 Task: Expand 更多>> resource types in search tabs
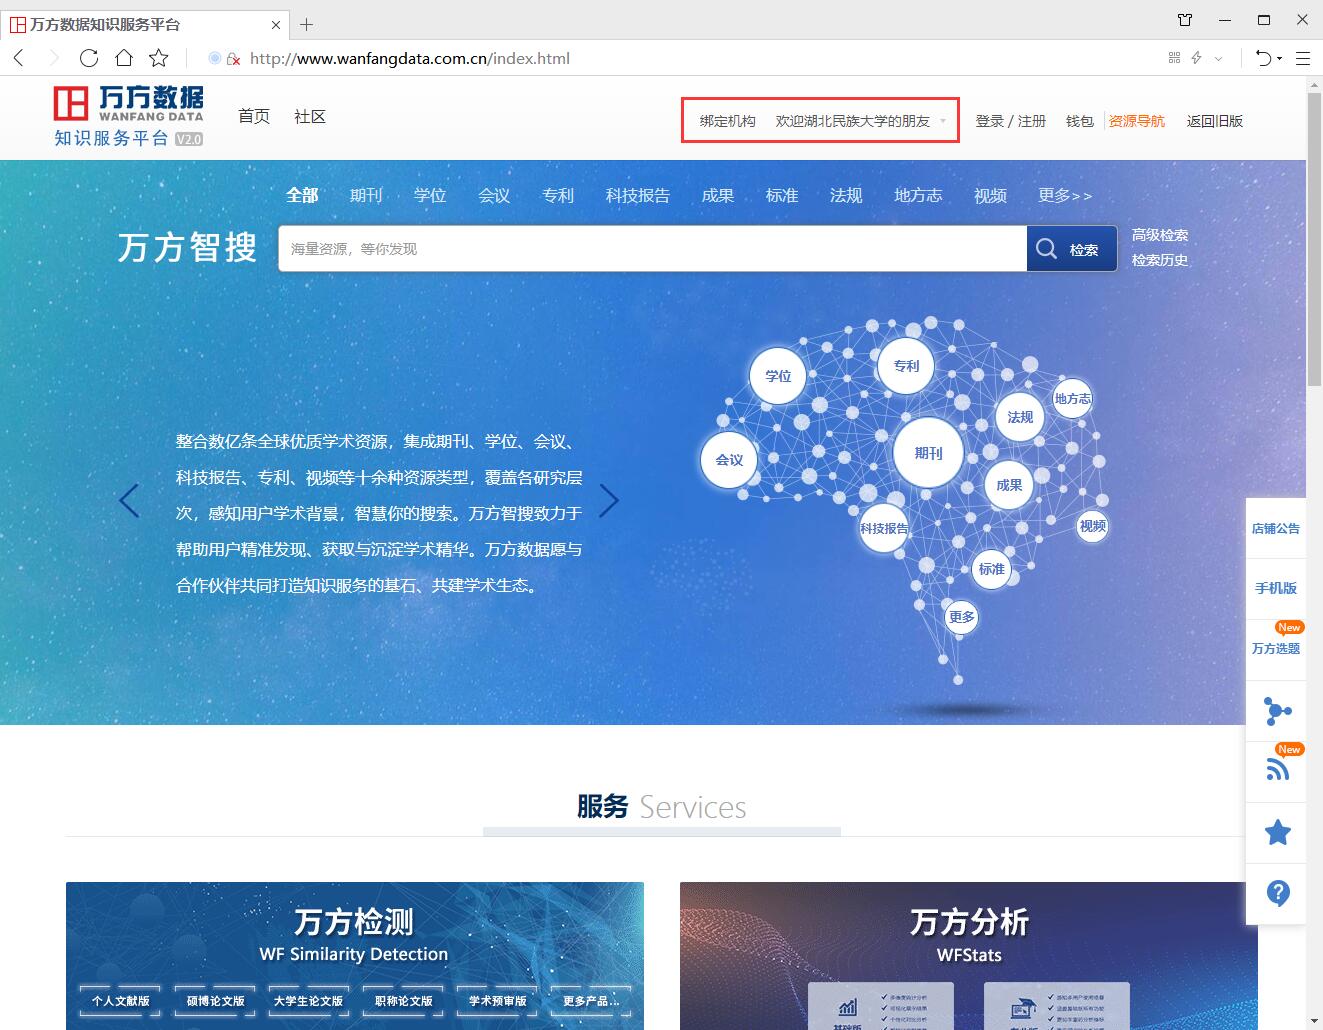[1065, 196]
